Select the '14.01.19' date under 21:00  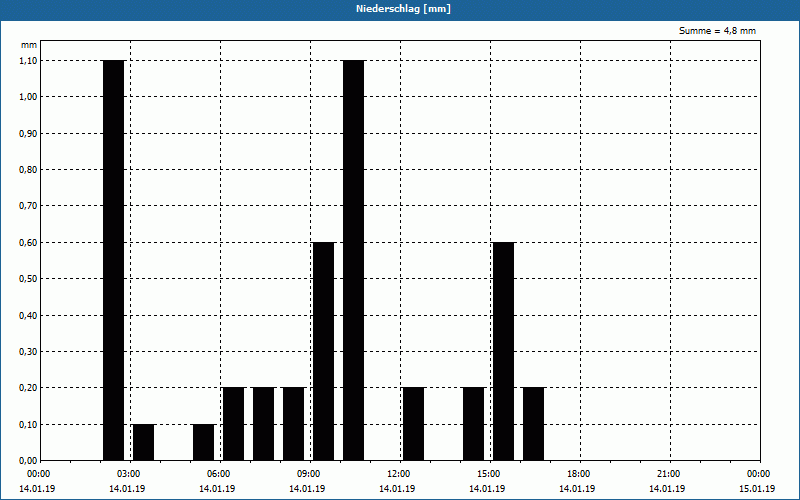667,489
